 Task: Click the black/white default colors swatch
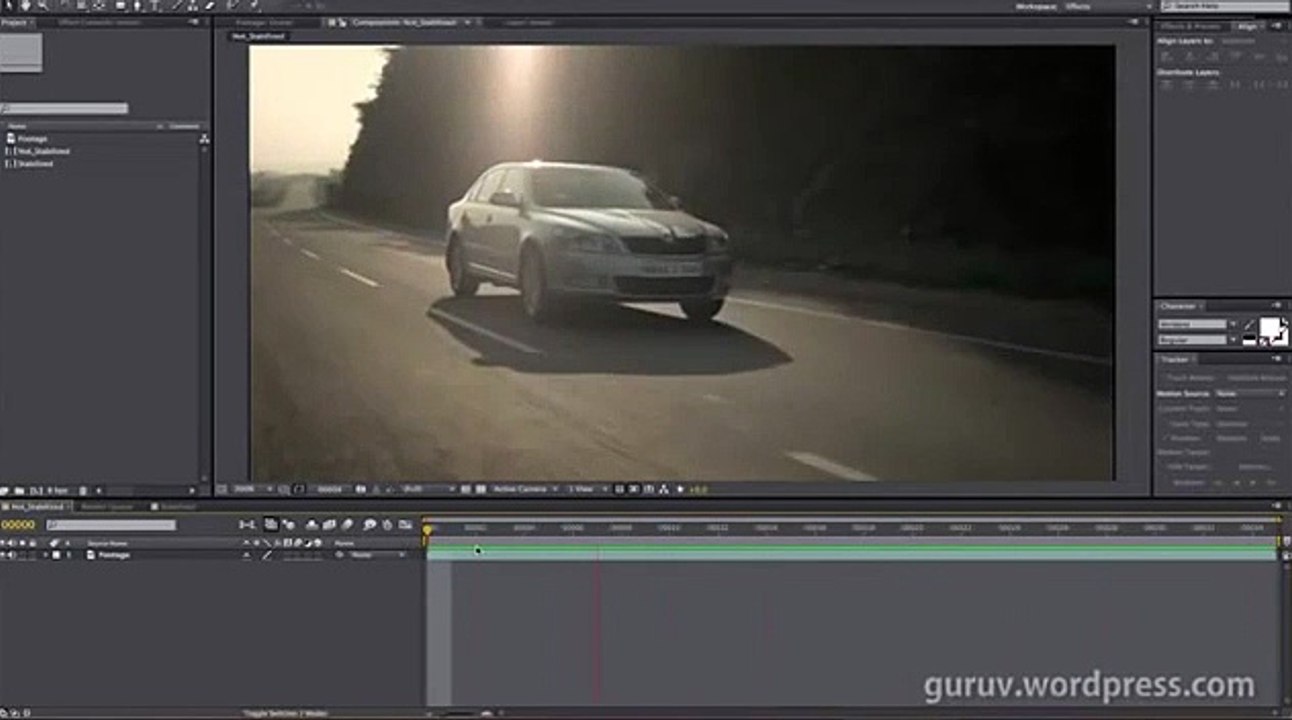coord(1249,340)
